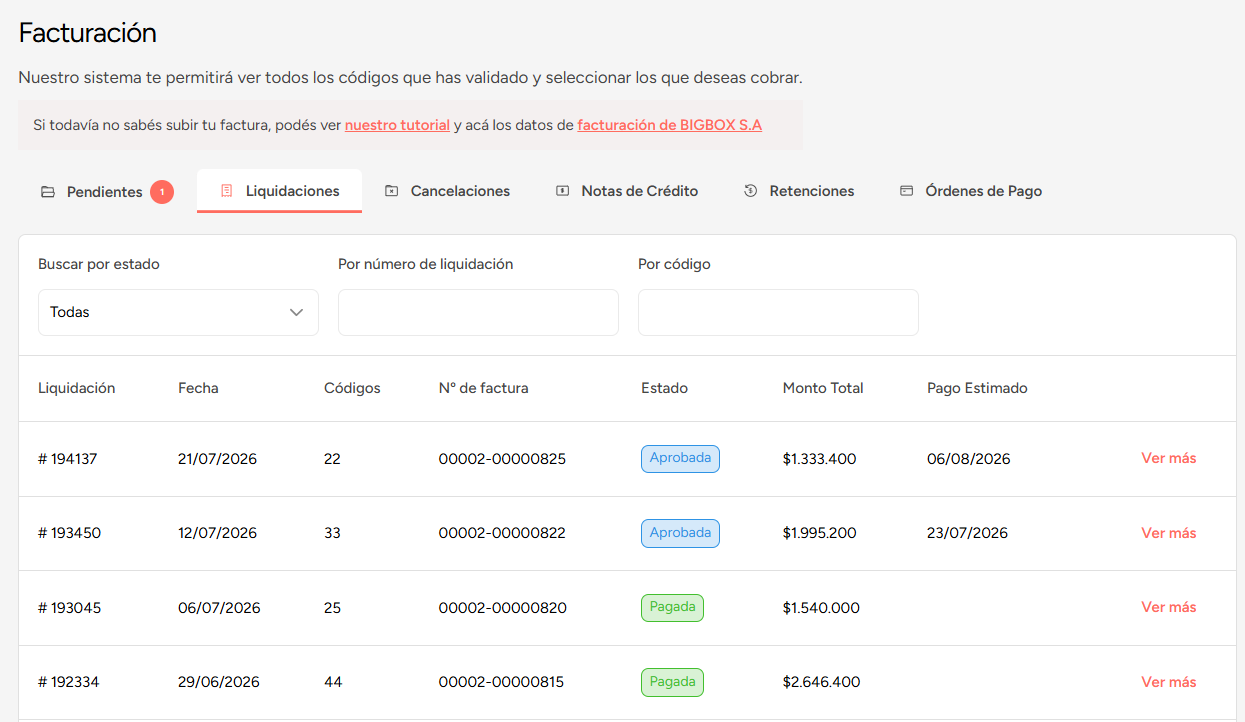This screenshot has height=722, width=1245.
Task: Click the Facturación page heading
Action: [88, 33]
